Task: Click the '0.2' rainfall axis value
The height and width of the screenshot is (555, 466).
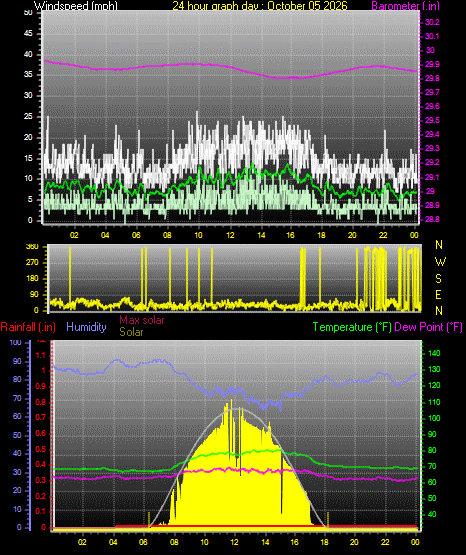Action: pyautogui.click(x=41, y=496)
